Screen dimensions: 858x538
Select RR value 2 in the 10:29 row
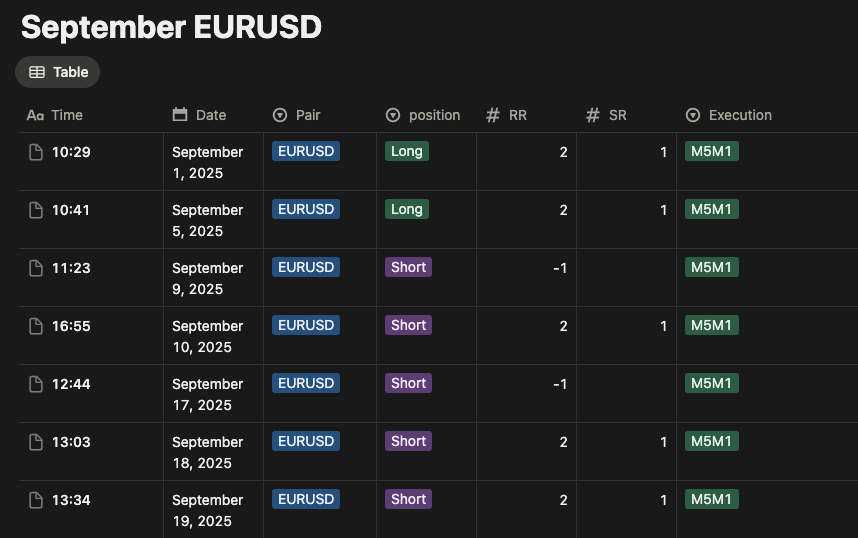pos(564,152)
